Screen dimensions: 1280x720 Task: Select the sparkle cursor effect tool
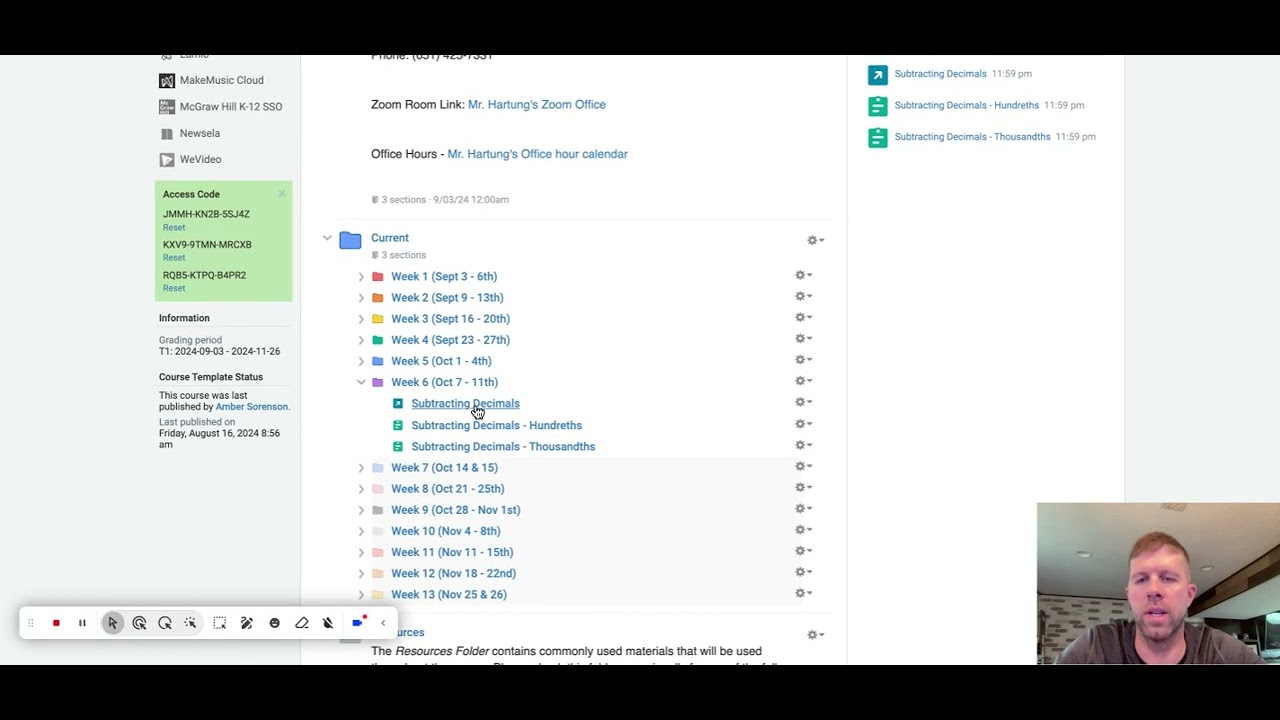coord(190,623)
